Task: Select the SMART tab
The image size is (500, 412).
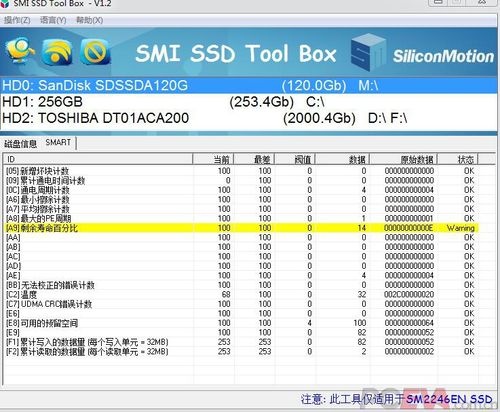Action: pos(58,143)
